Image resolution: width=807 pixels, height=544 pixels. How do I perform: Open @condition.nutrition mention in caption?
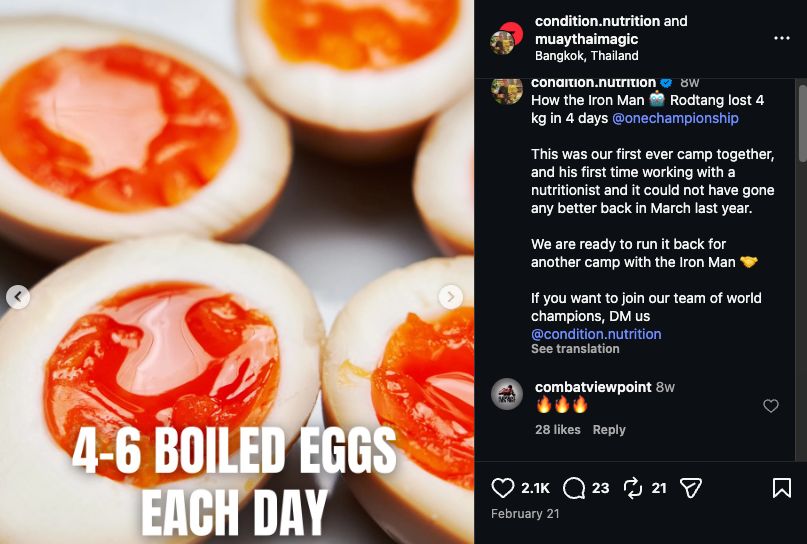pos(595,334)
